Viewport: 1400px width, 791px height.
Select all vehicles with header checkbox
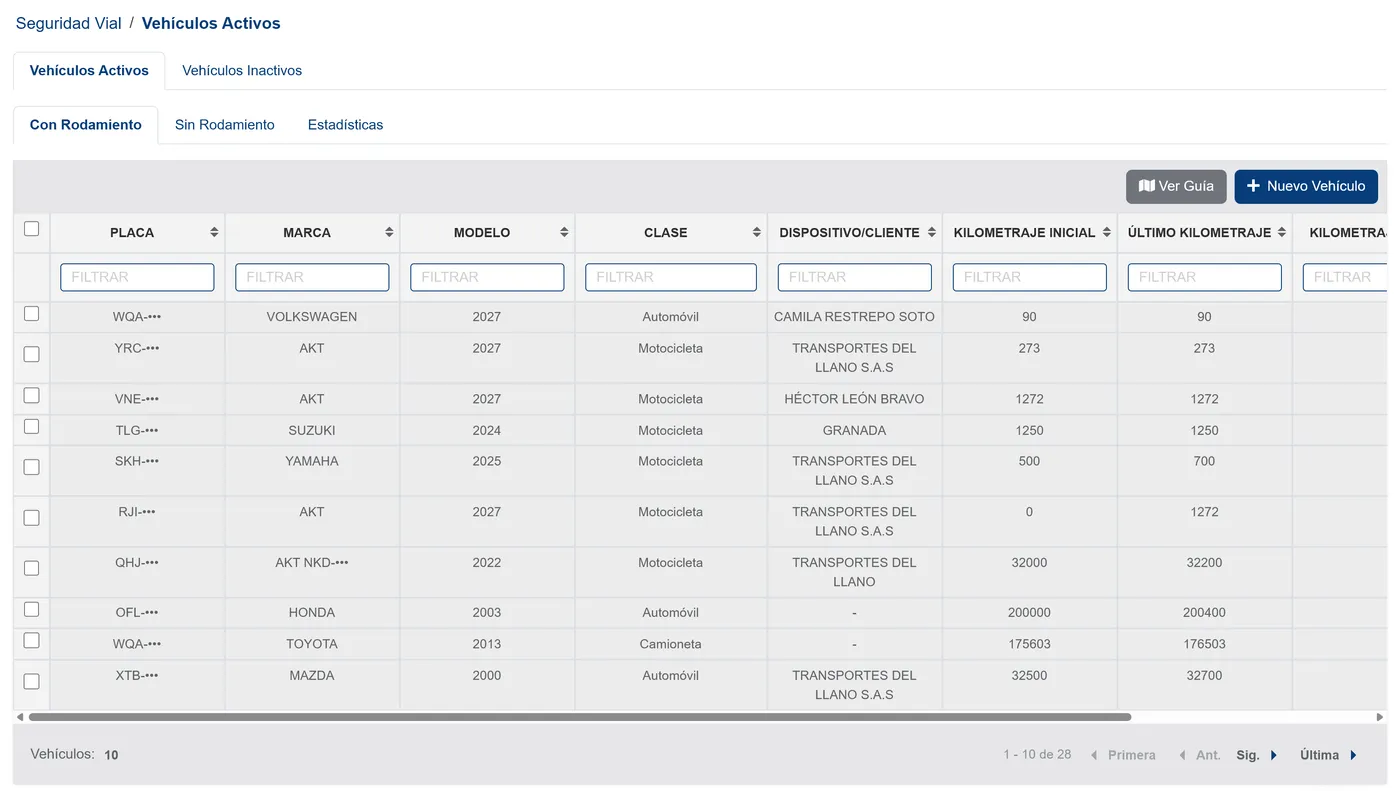pos(31,229)
